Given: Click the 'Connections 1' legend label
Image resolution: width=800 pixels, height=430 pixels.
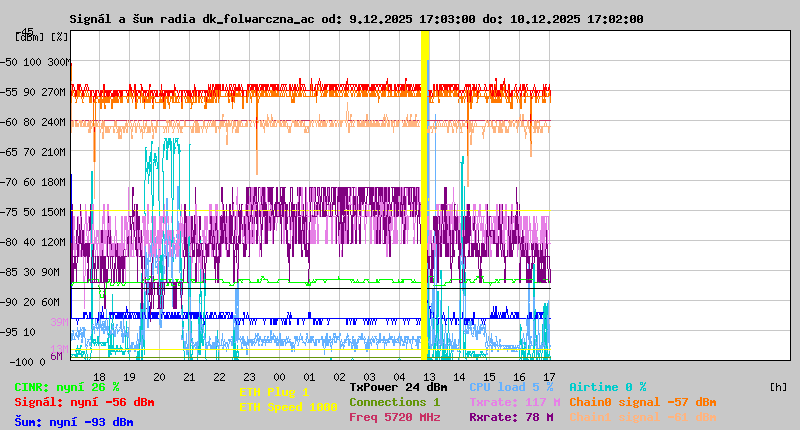Looking at the screenshot, I should coord(394,402).
